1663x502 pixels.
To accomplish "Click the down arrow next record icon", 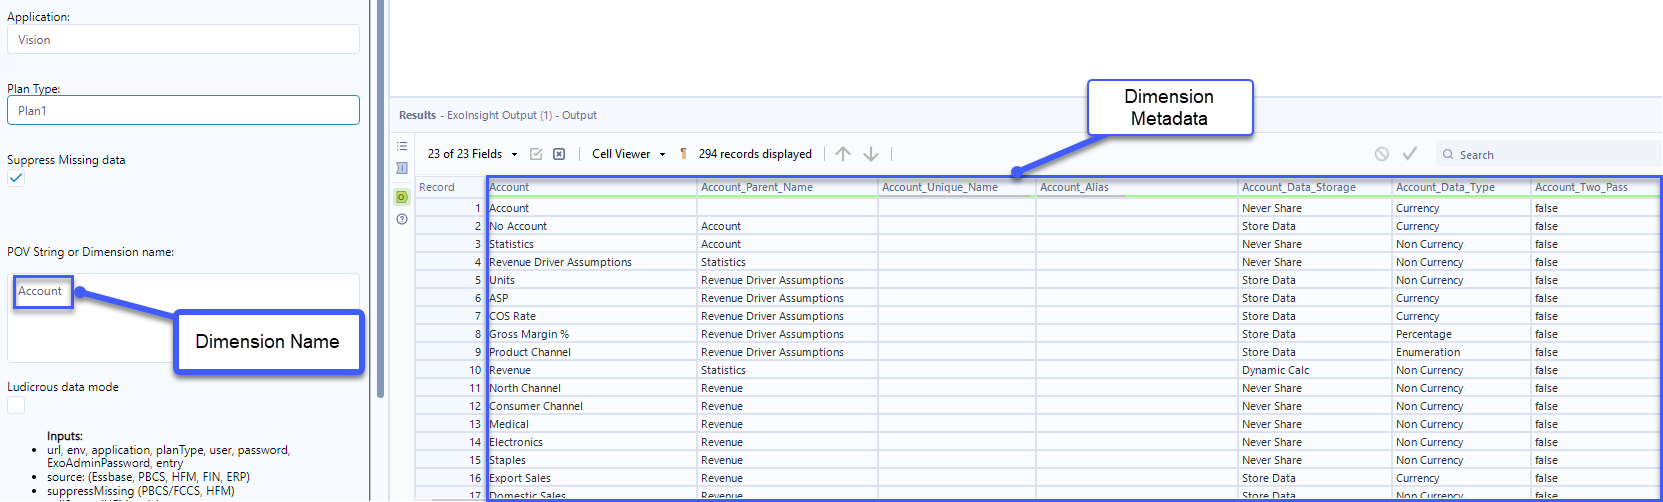I will coord(871,154).
